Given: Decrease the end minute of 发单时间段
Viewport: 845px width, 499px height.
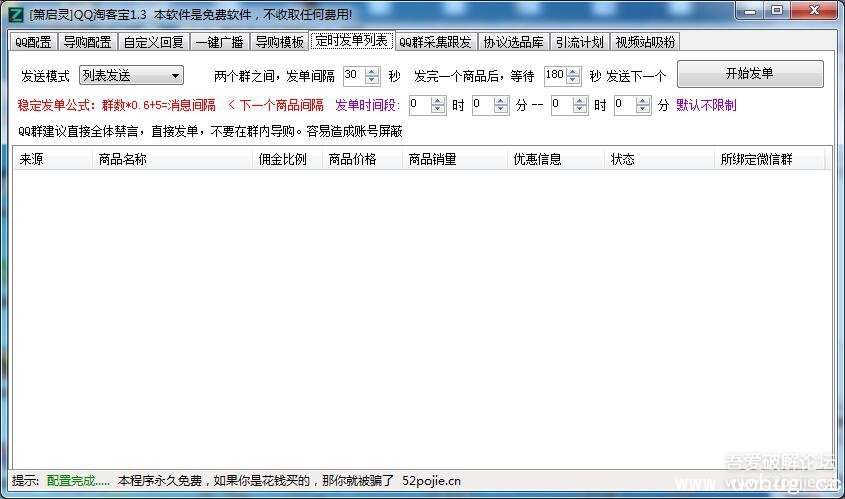Looking at the screenshot, I should coord(642,109).
